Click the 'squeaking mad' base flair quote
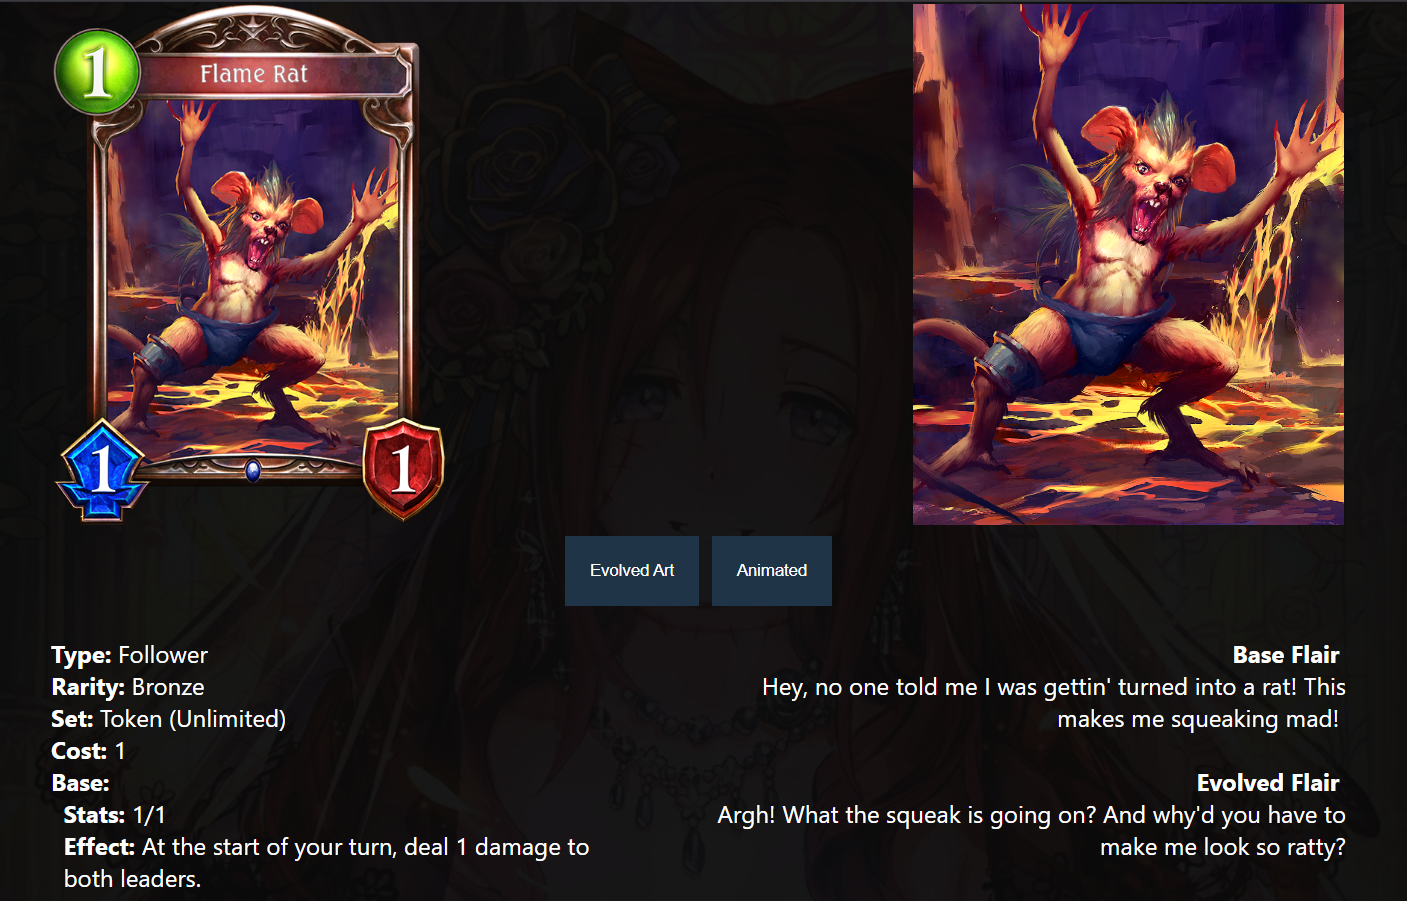 pos(1054,703)
